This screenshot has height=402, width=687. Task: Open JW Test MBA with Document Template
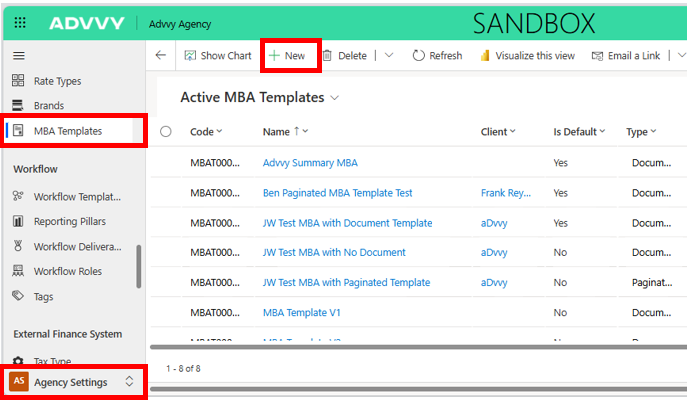click(347, 223)
